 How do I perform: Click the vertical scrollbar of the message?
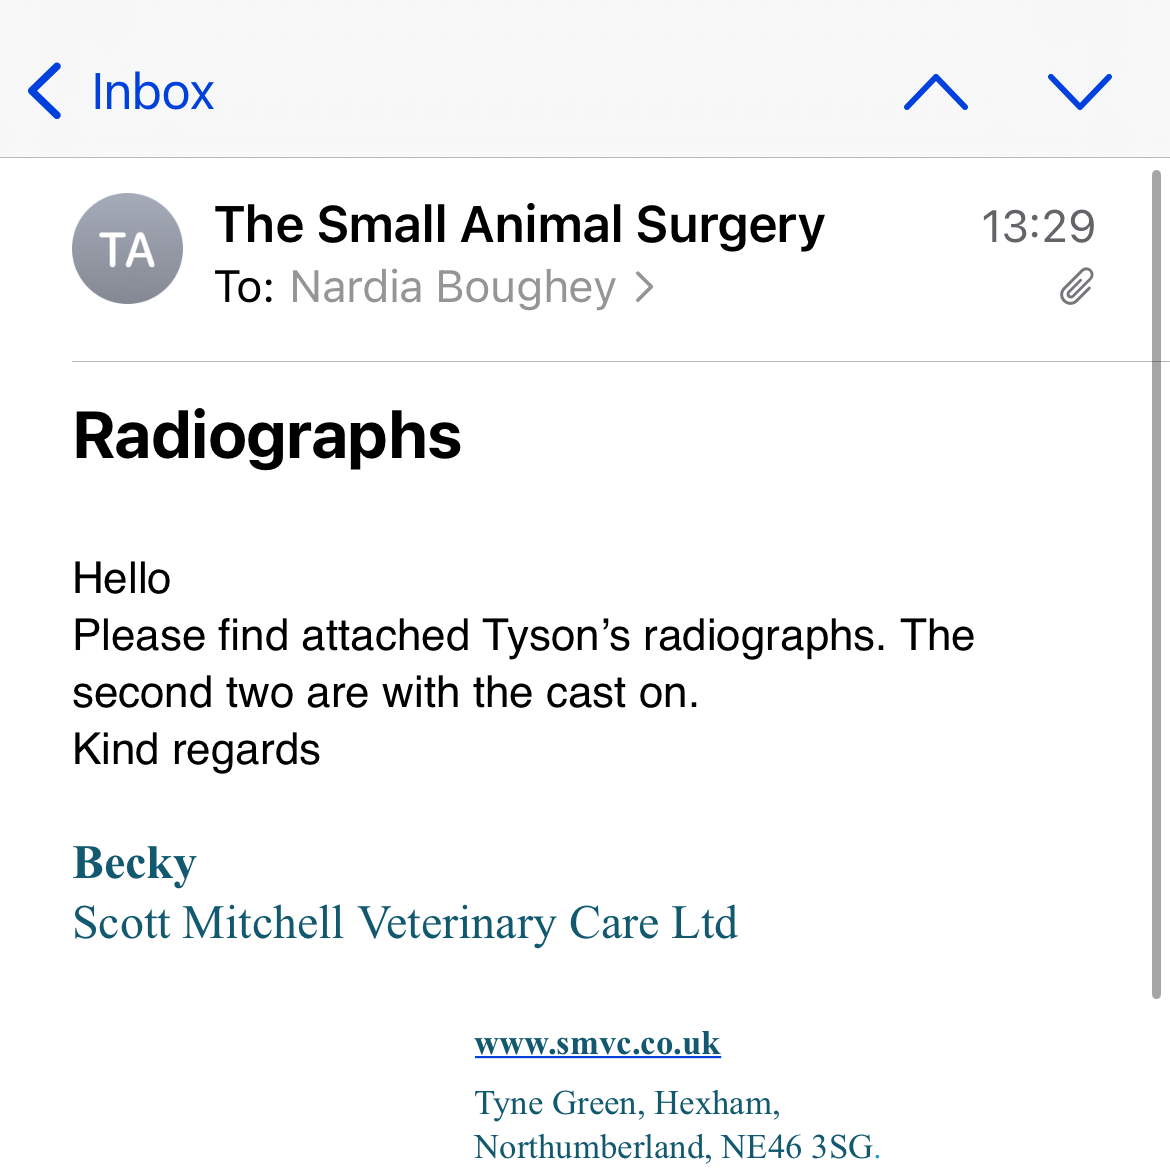[1156, 584]
